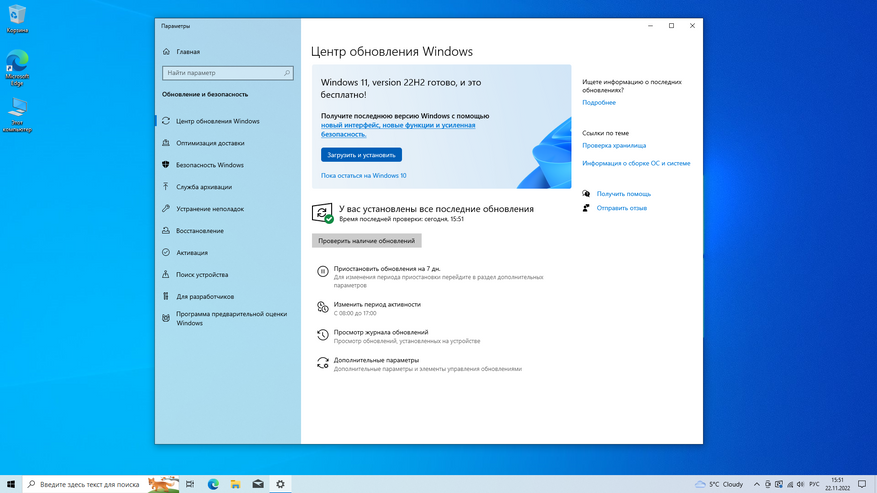The image size is (877, 493).
Task: Click the pause updates icon
Action: point(323,271)
